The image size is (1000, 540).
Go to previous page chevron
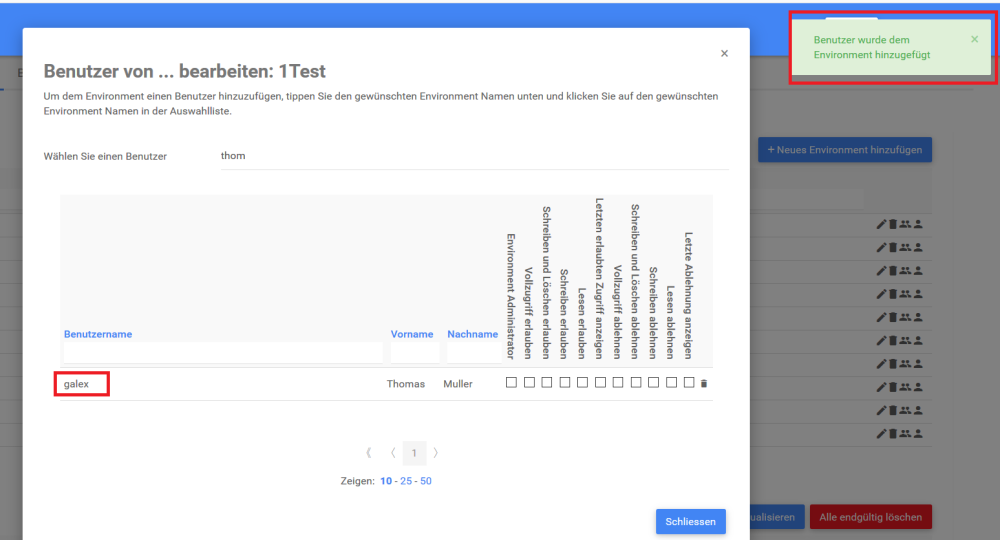tap(393, 453)
